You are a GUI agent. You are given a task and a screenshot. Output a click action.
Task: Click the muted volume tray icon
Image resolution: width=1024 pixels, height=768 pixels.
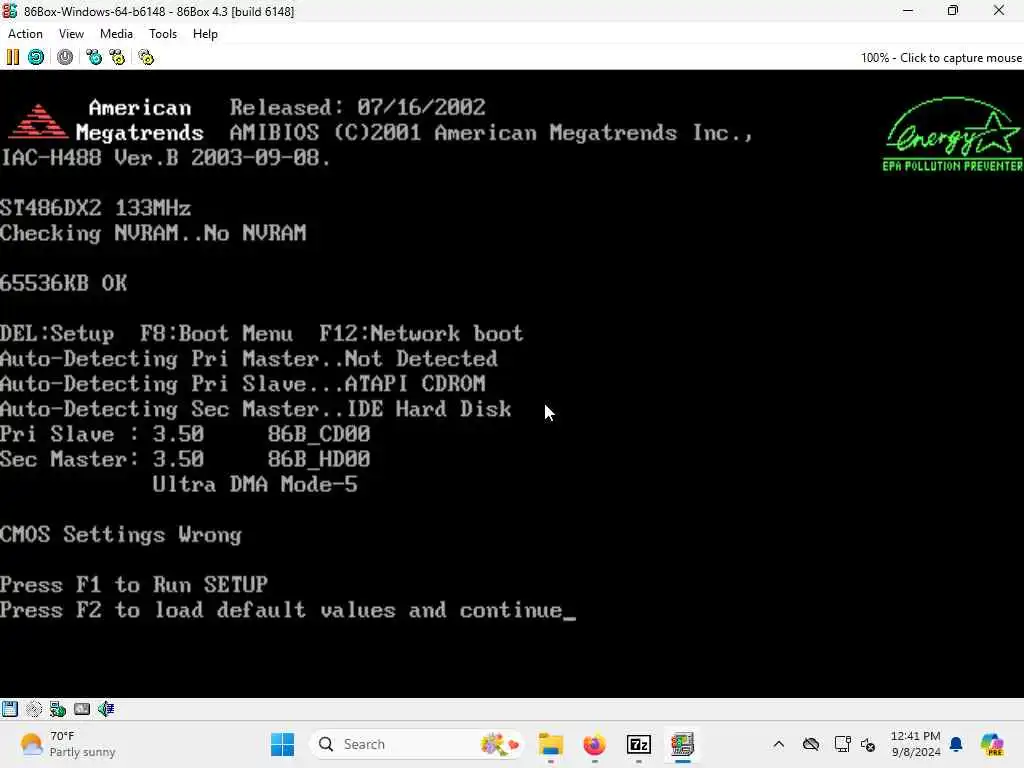[x=868, y=744]
